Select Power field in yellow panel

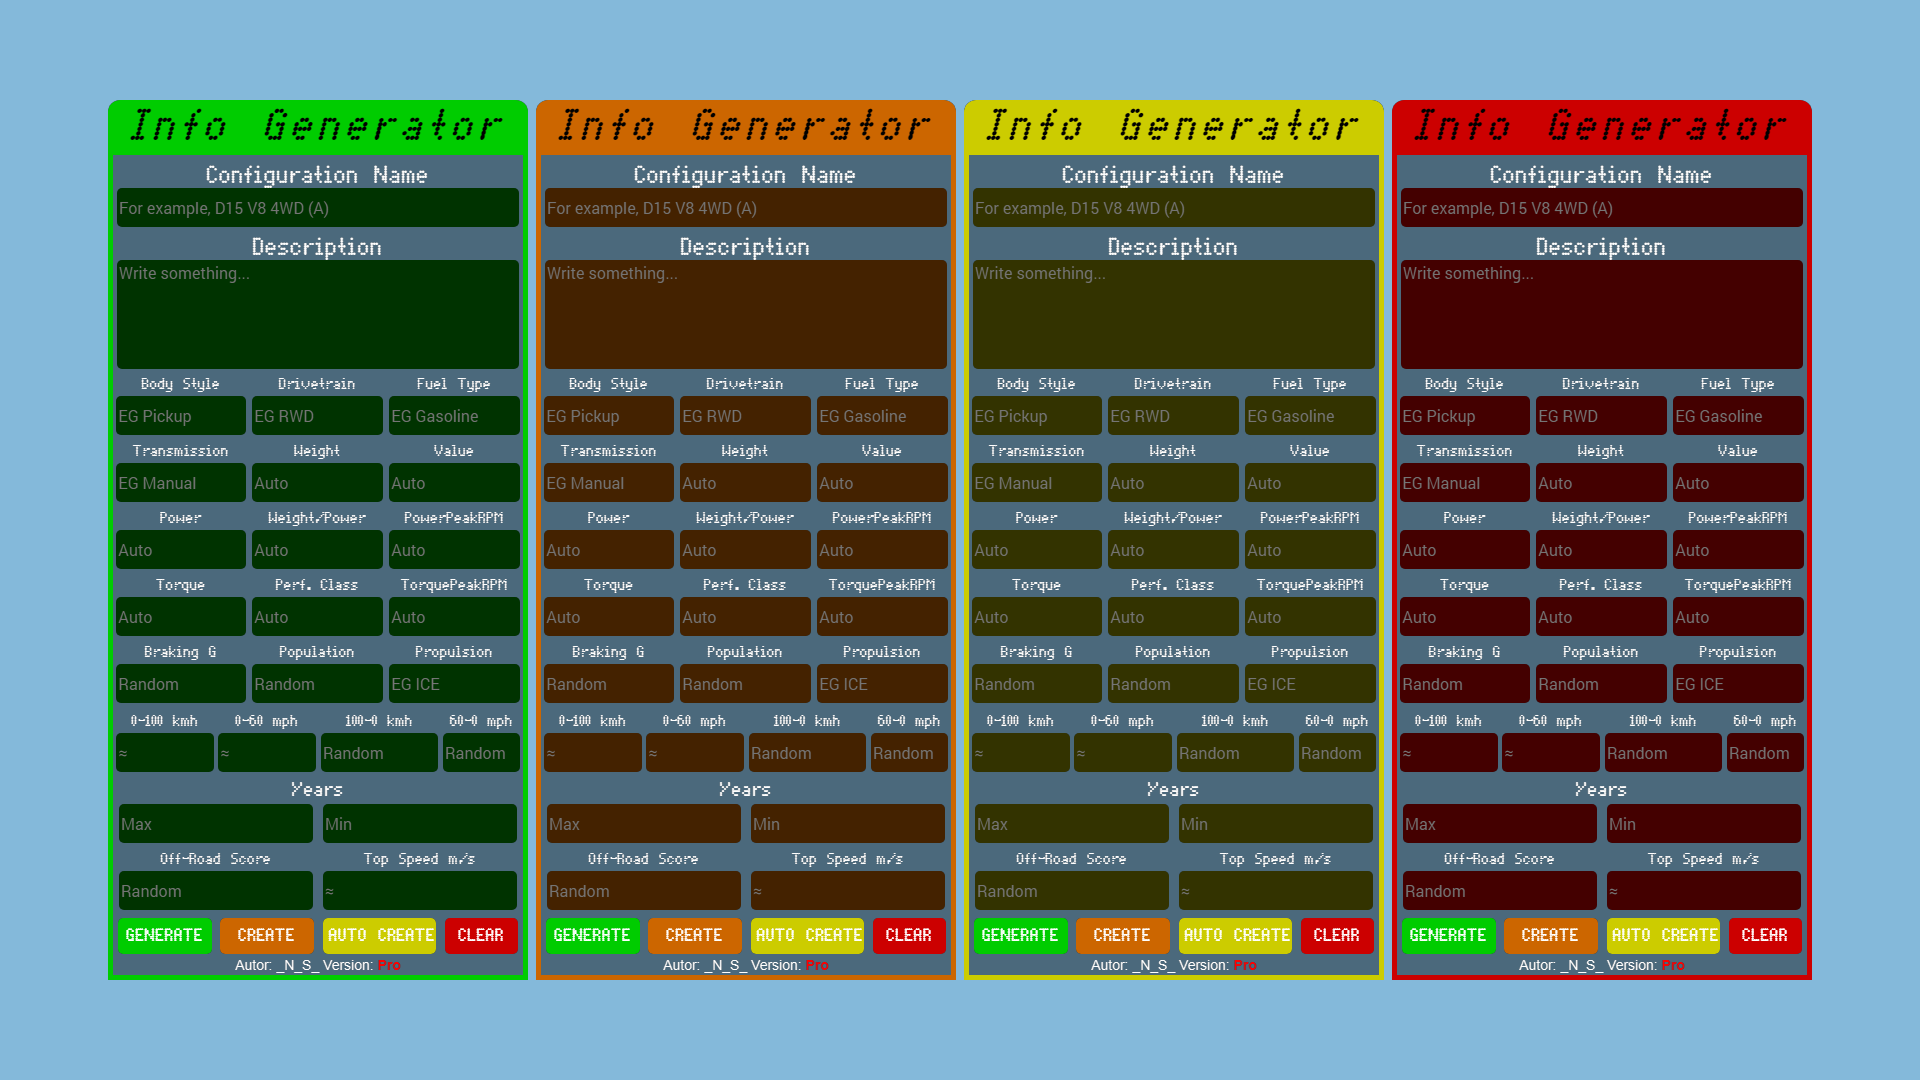(x=1037, y=550)
